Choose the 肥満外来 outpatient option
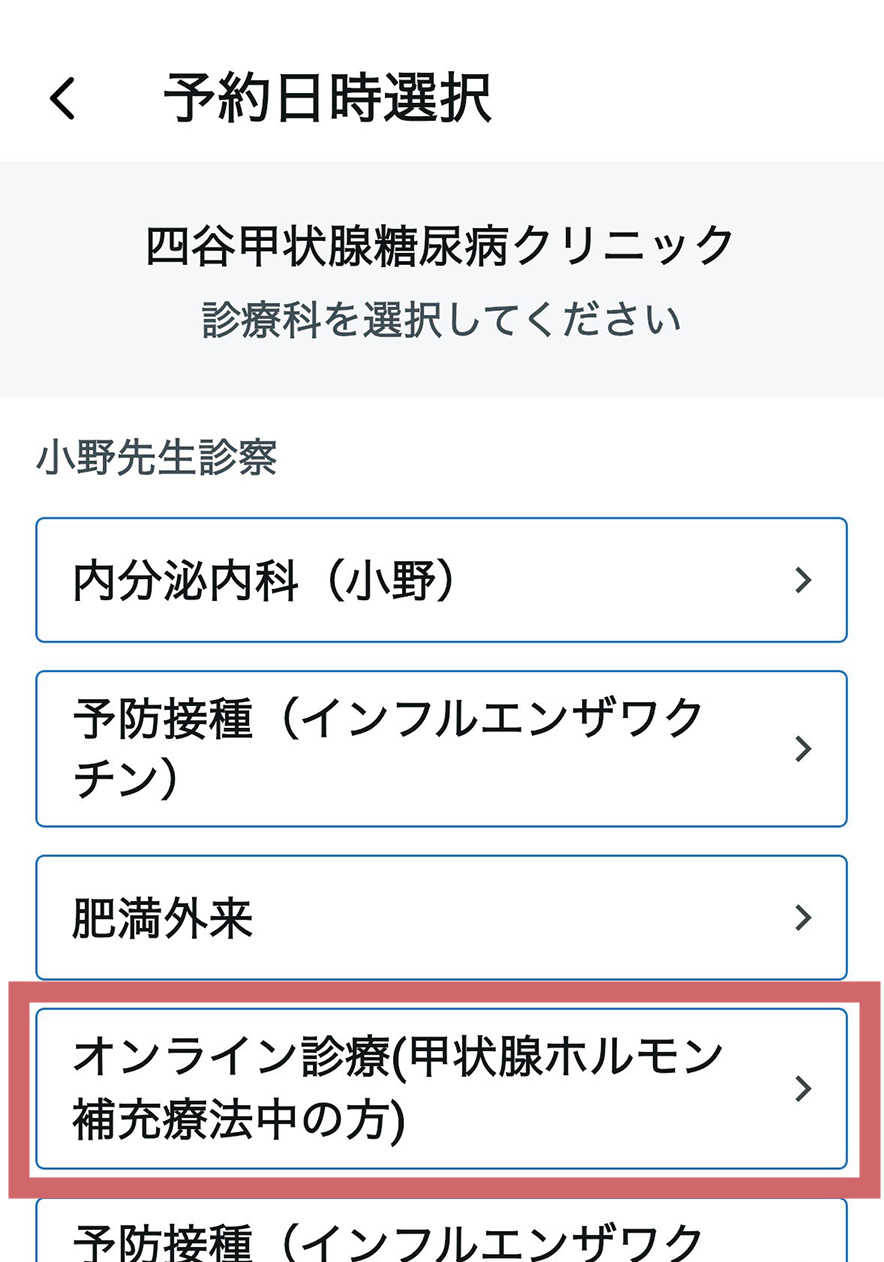This screenshot has width=884, height=1262. click(440, 918)
